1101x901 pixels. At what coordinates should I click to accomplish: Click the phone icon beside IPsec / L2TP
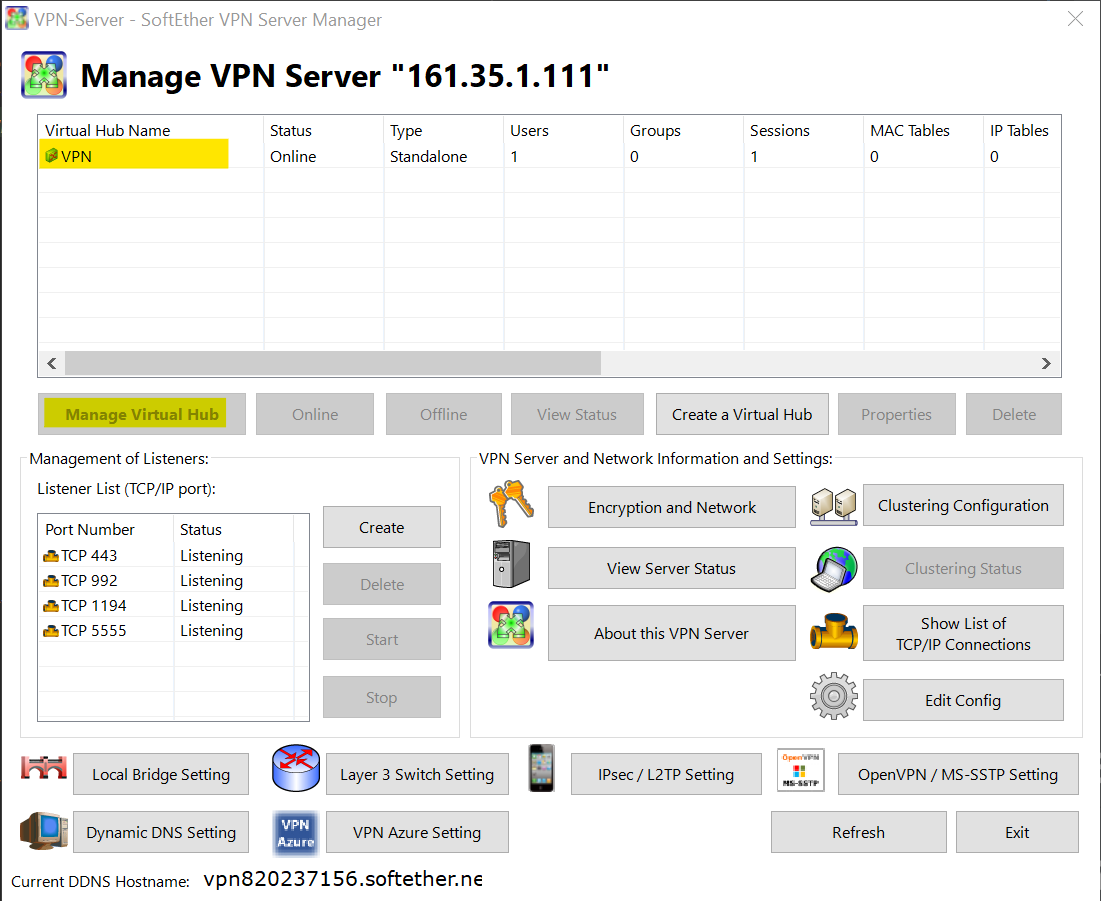pos(541,768)
